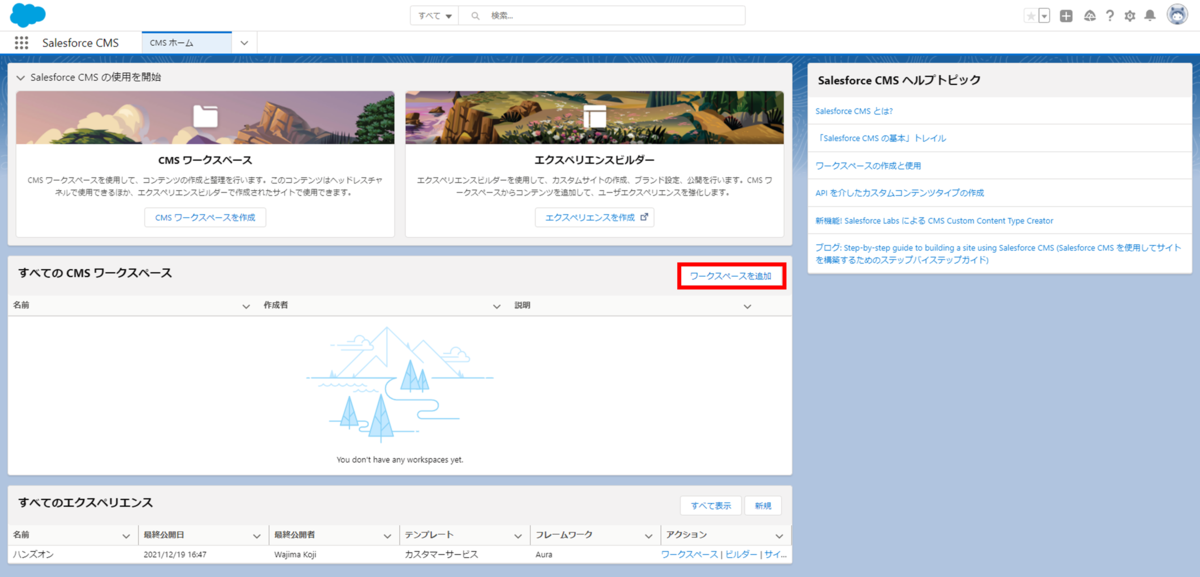Open the 作成者 column menu

pyautogui.click(x=496, y=306)
